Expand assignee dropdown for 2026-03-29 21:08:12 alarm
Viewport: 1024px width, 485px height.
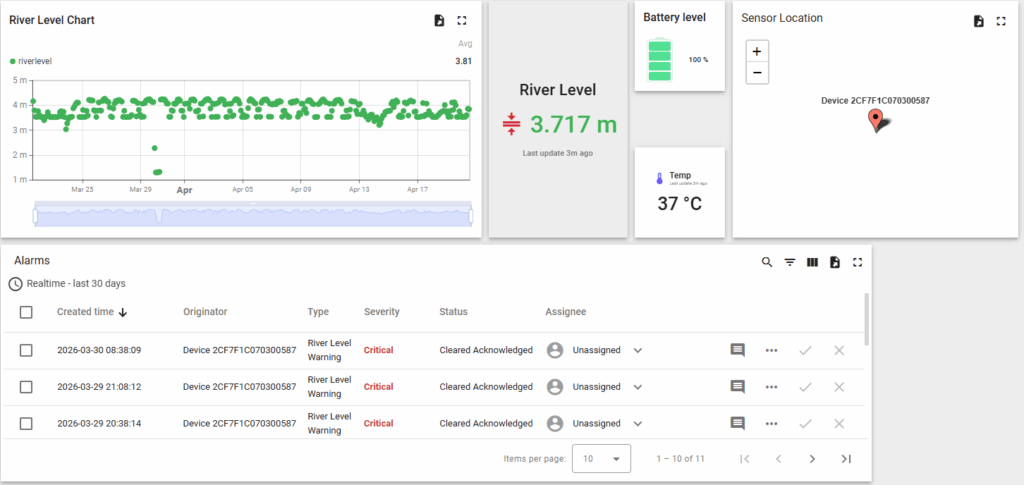coord(638,387)
